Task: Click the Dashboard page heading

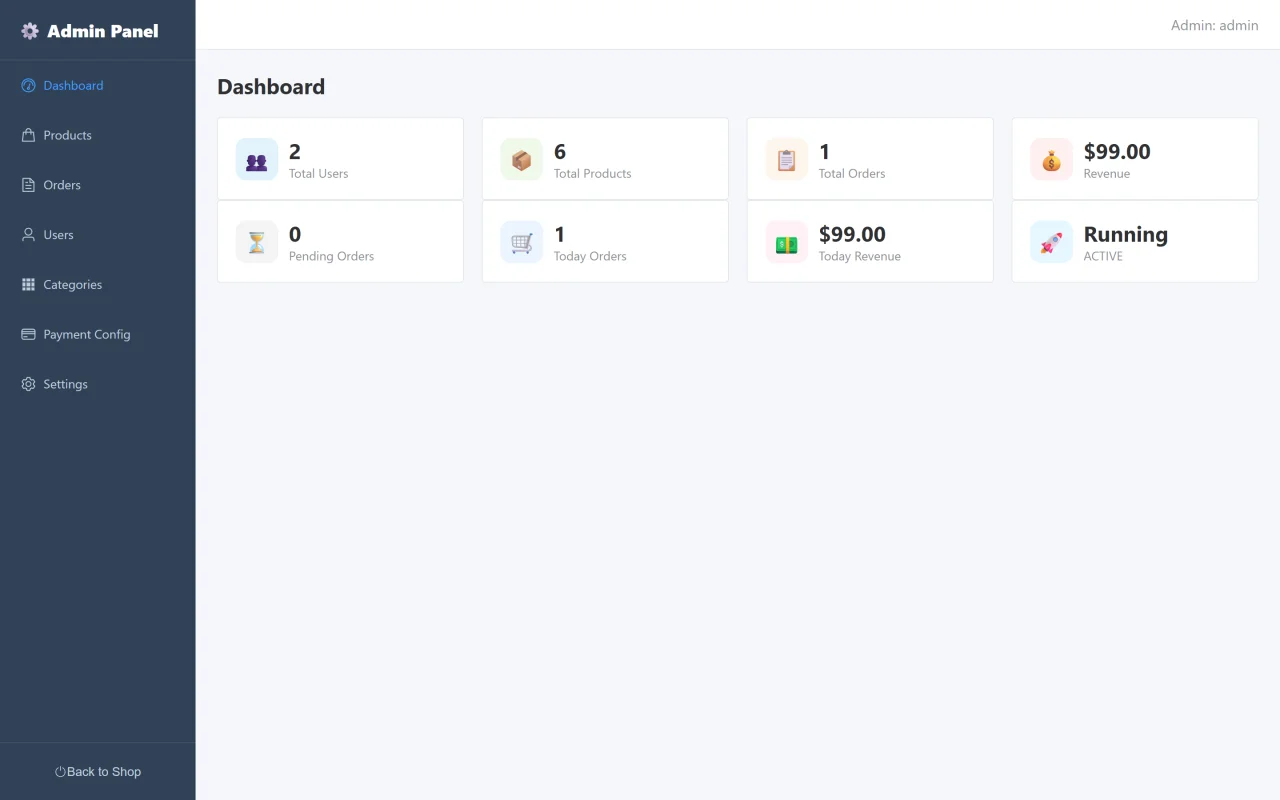Action: pyautogui.click(x=271, y=87)
